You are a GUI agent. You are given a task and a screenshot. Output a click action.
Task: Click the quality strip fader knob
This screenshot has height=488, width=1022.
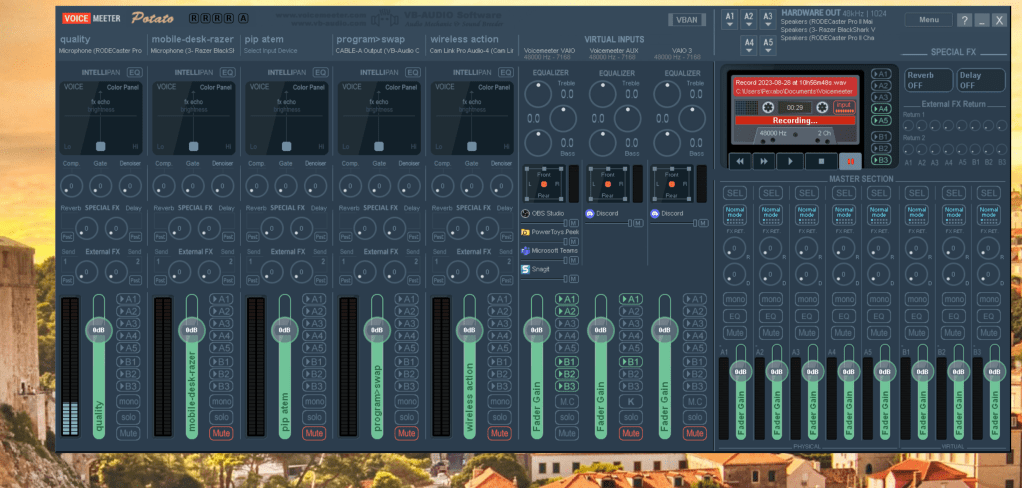[x=98, y=330]
